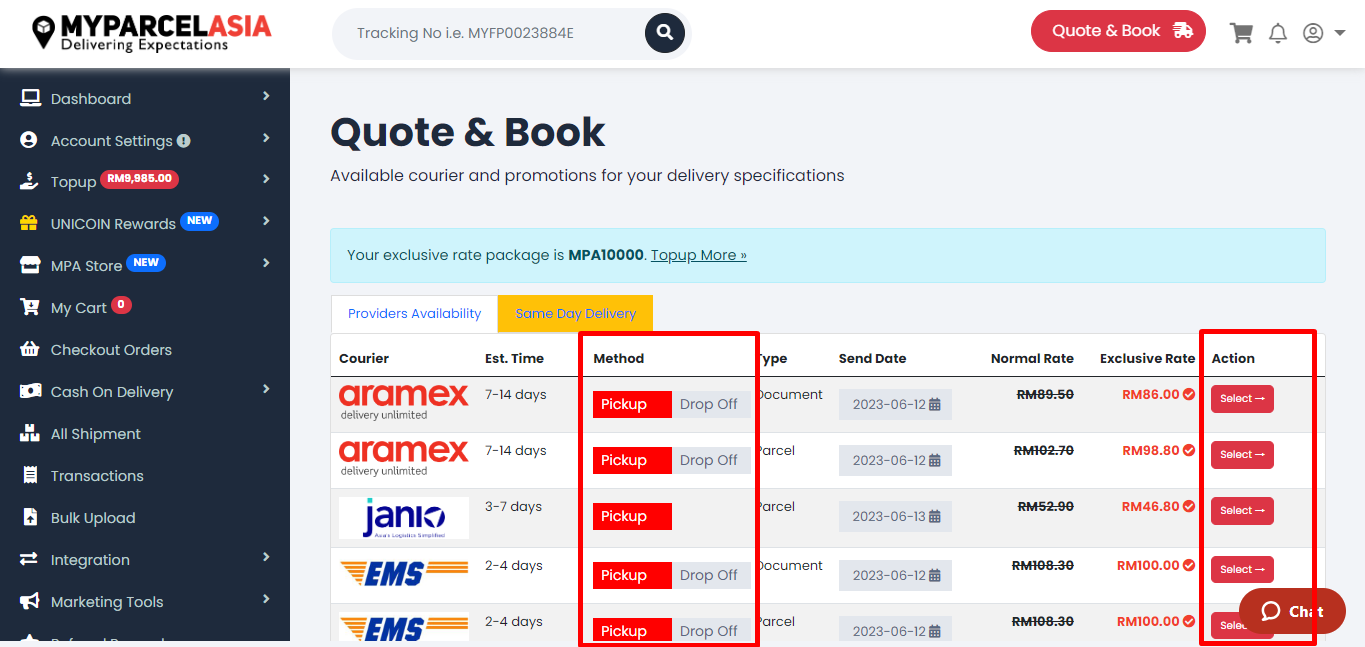Click the Topup More link
Screen dimensions: 1365x647
click(698, 255)
